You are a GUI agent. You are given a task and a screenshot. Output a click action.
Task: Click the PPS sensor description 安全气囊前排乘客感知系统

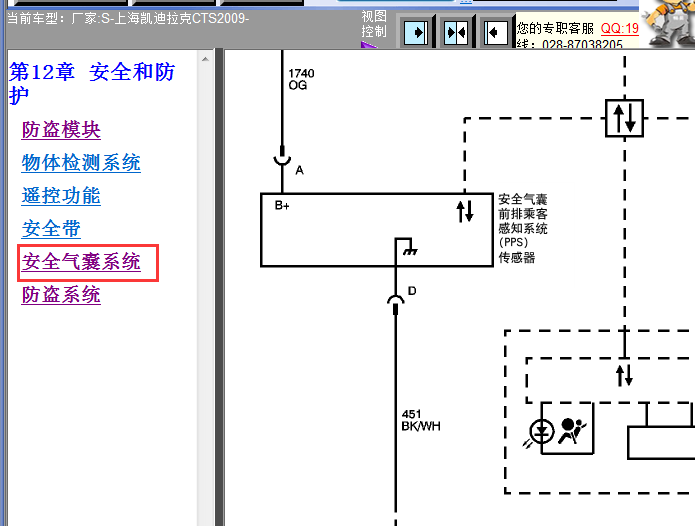tap(523, 228)
